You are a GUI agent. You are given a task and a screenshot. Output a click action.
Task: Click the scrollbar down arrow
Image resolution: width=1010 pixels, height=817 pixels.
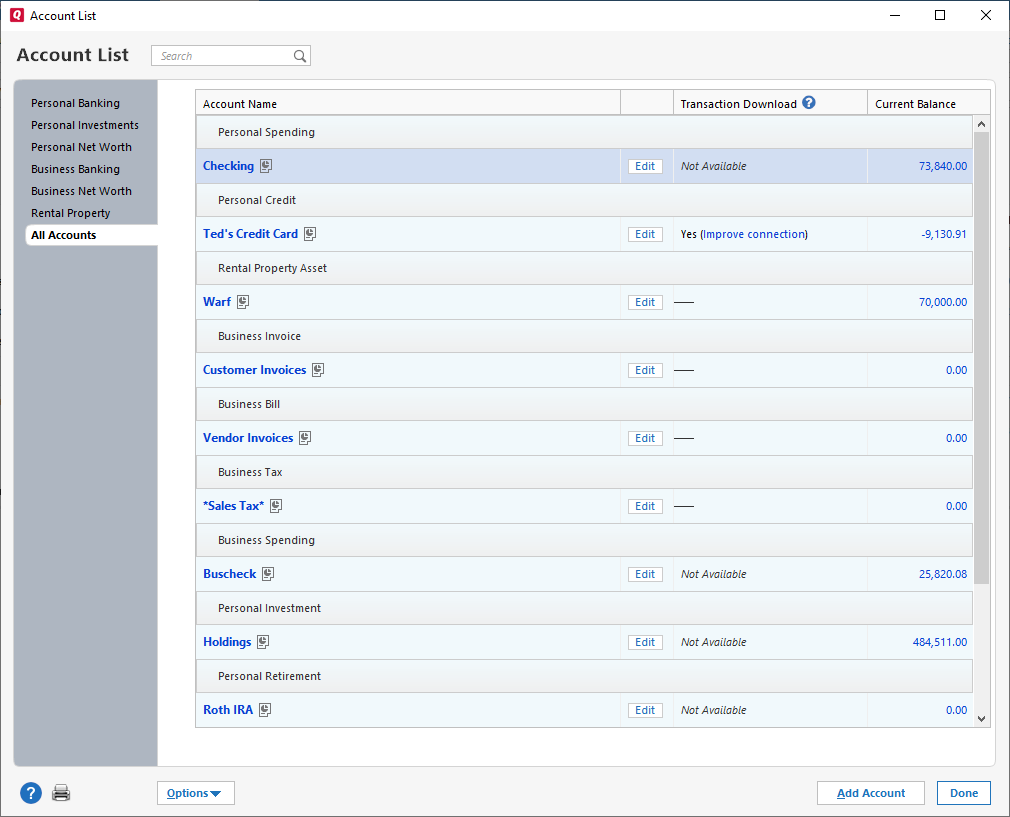point(981,718)
